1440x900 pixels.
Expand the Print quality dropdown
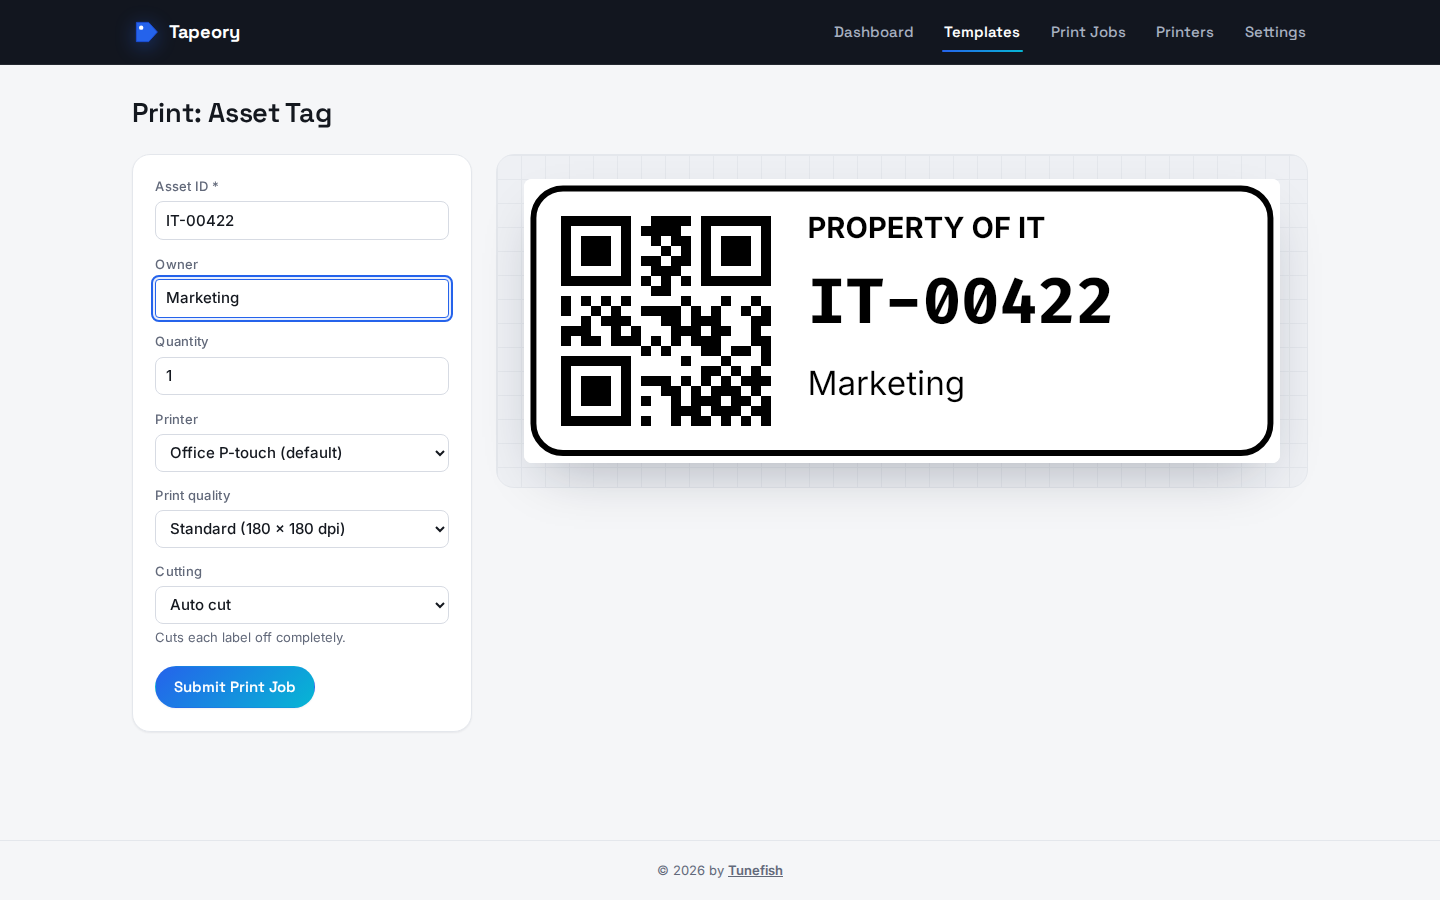[x=302, y=529]
